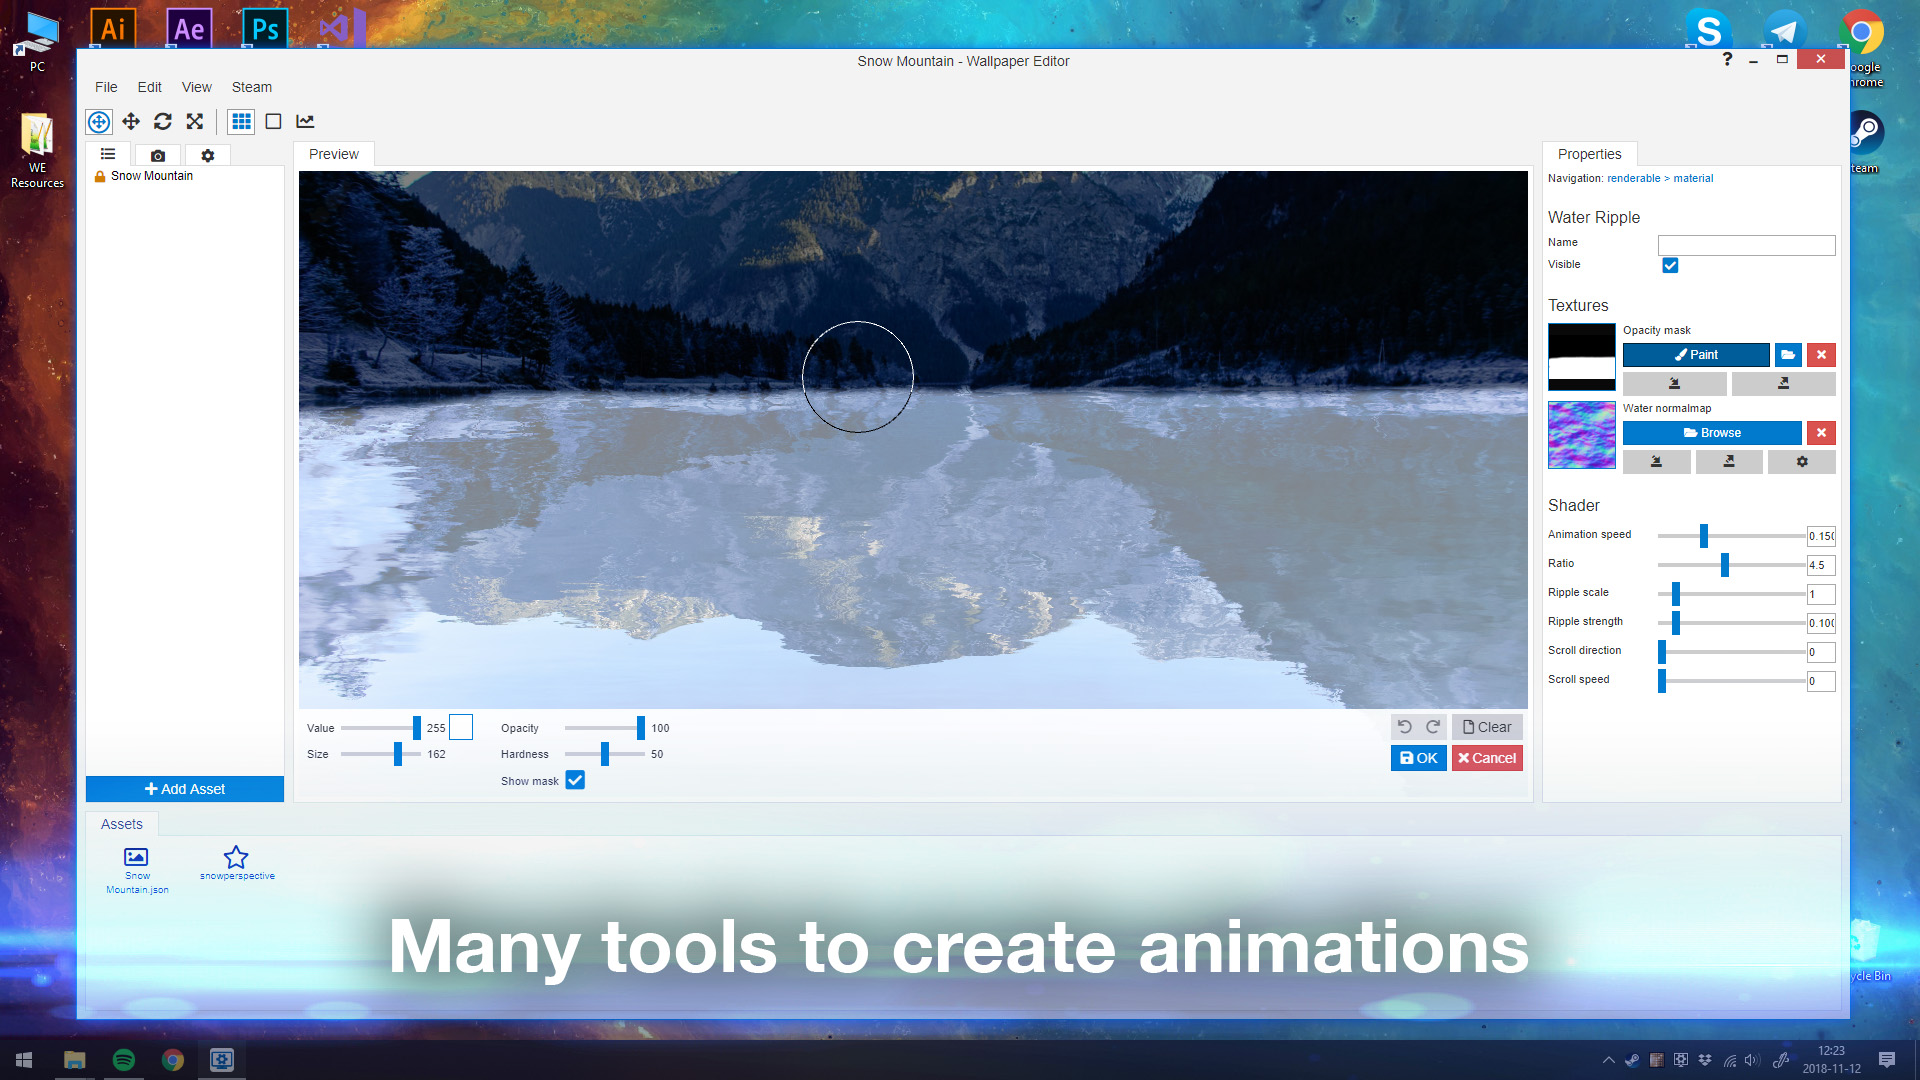Click the graph/statistics view icon

[x=305, y=121]
